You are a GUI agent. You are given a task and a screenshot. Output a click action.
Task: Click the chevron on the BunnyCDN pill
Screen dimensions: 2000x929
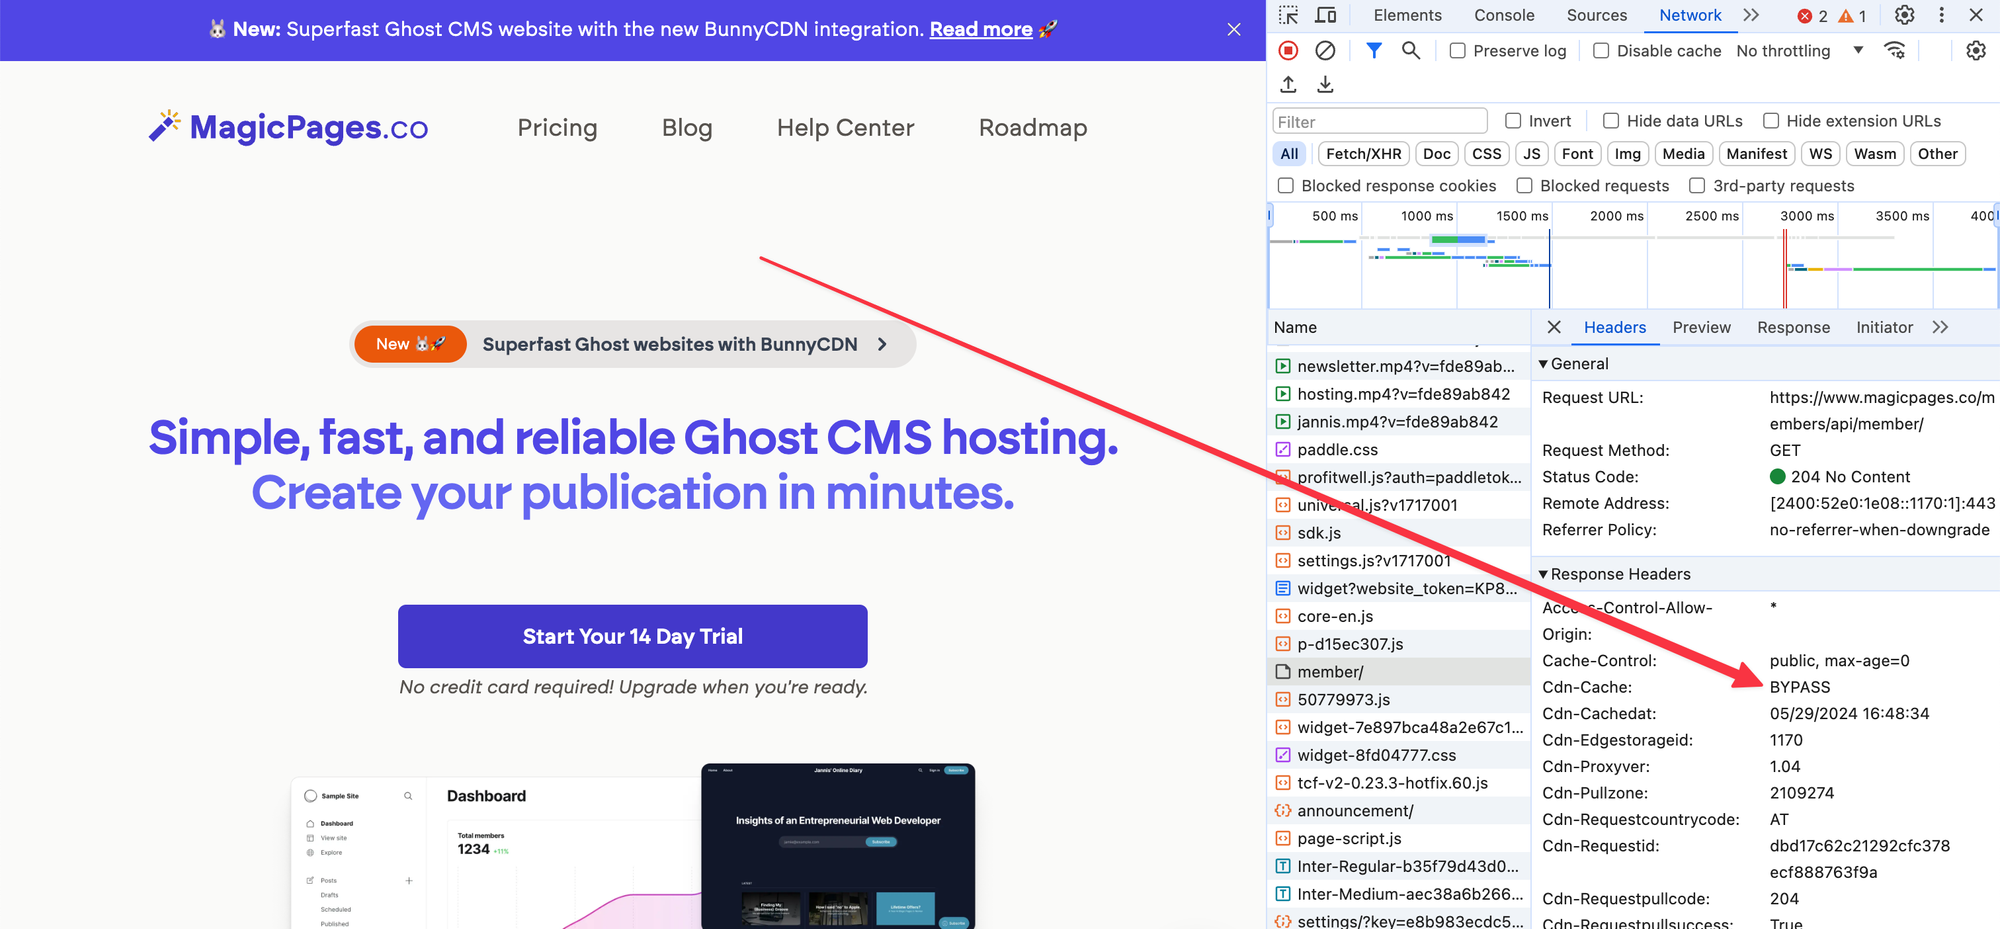(x=882, y=344)
